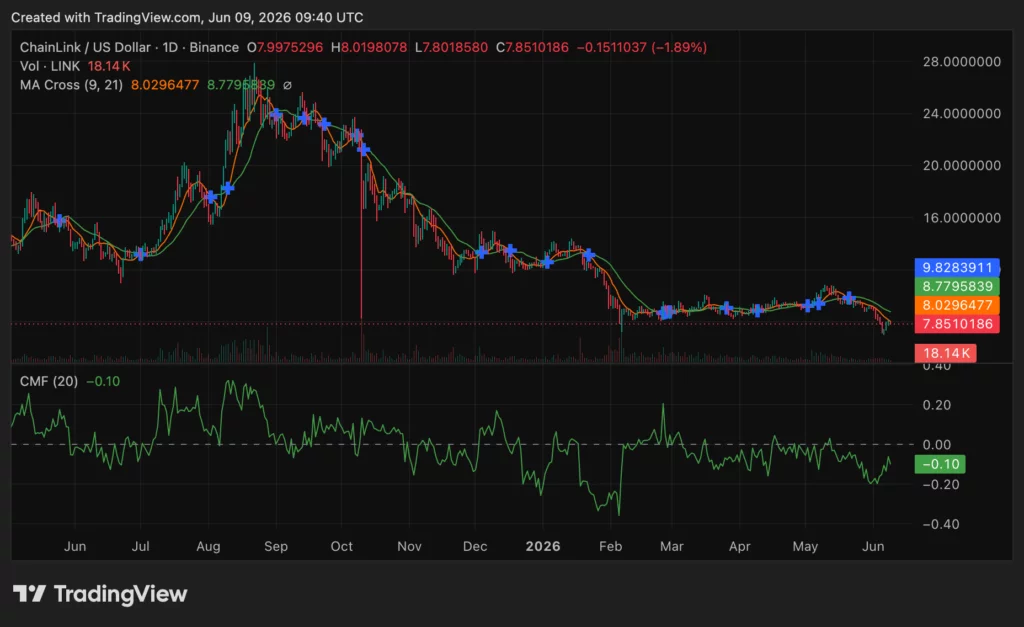Click the Jul label on time axis
This screenshot has width=1024, height=627.
coord(140,547)
